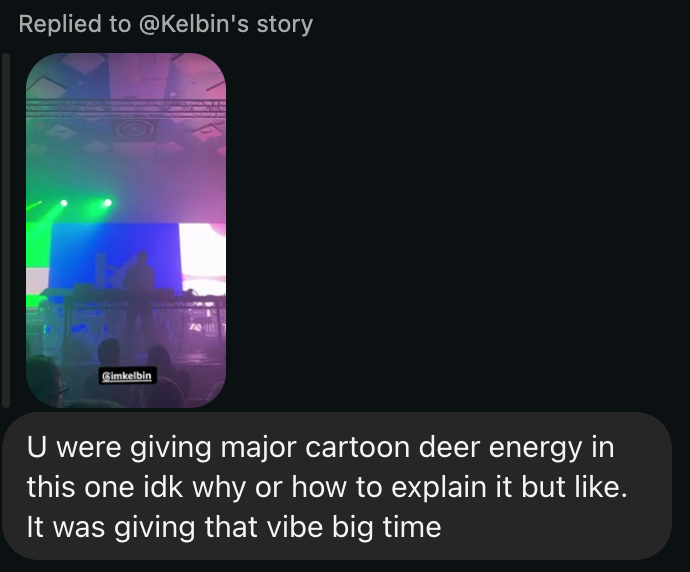Viewport: 690px width, 572px height.
Task: Click the ceiling truss in the story image
Action: click(x=126, y=108)
